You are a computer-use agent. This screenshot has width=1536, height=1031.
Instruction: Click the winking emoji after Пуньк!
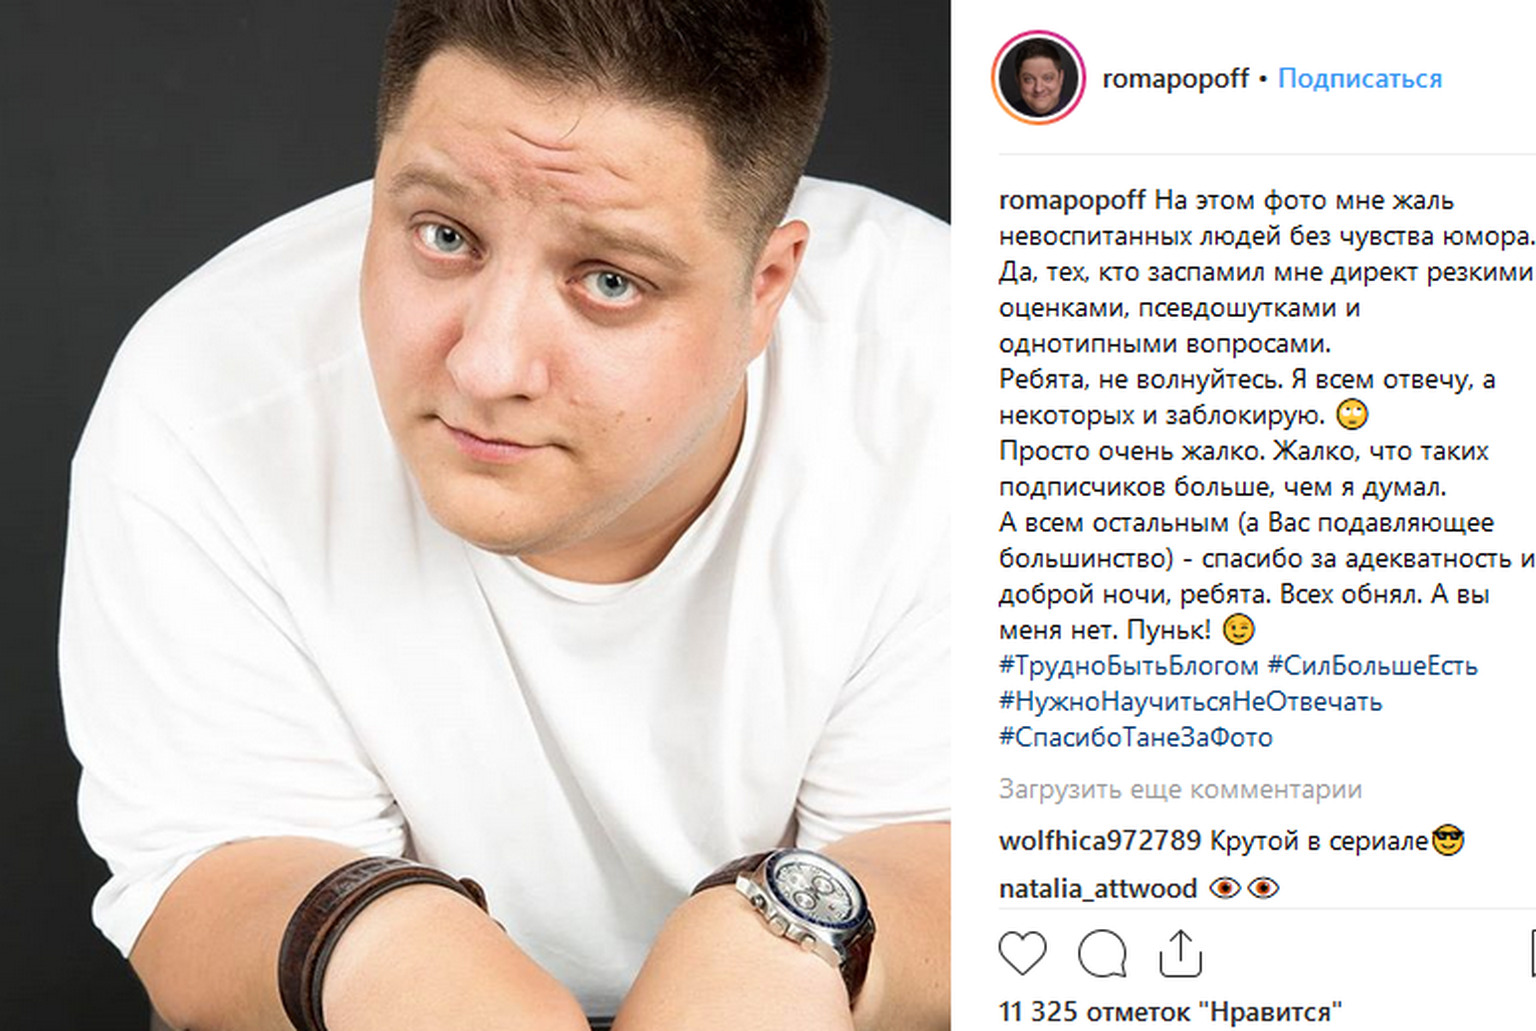tap(1238, 629)
